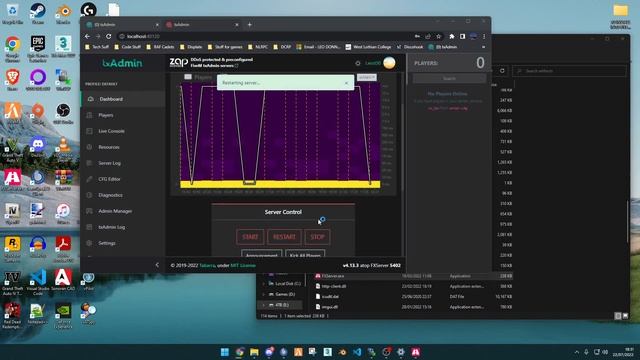Image resolution: width=640 pixels, height=360 pixels.
Task: Open the user profile avatar menu
Action: 389,63
